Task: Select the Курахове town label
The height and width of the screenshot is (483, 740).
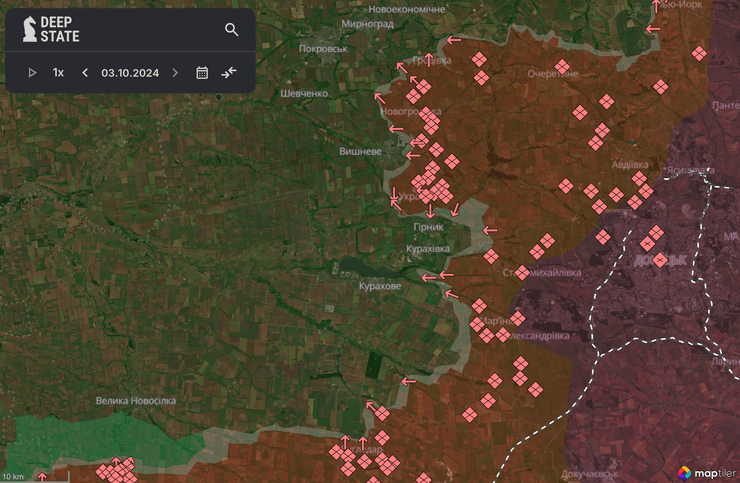Action: (x=379, y=286)
